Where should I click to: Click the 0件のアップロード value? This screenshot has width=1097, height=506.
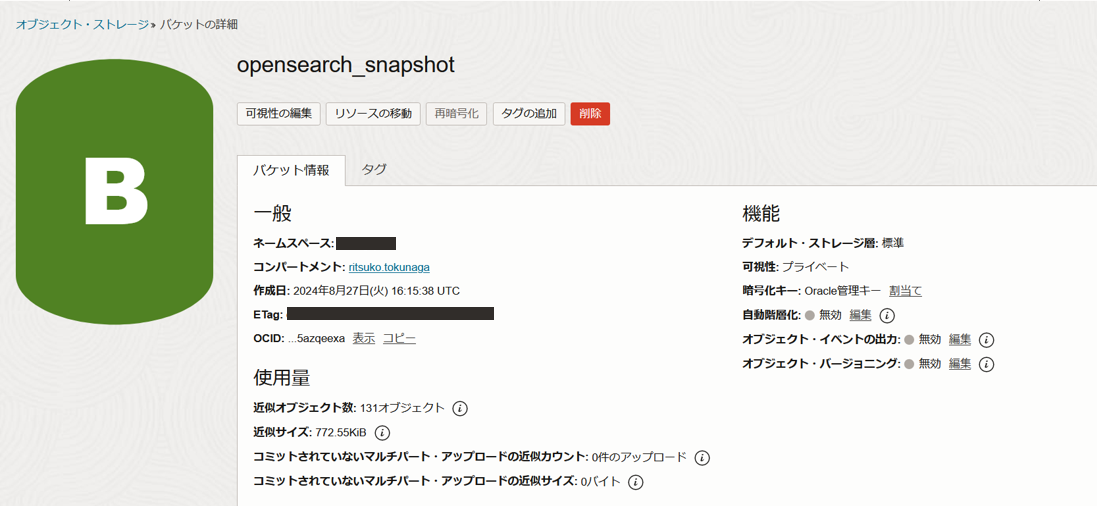[639, 458]
